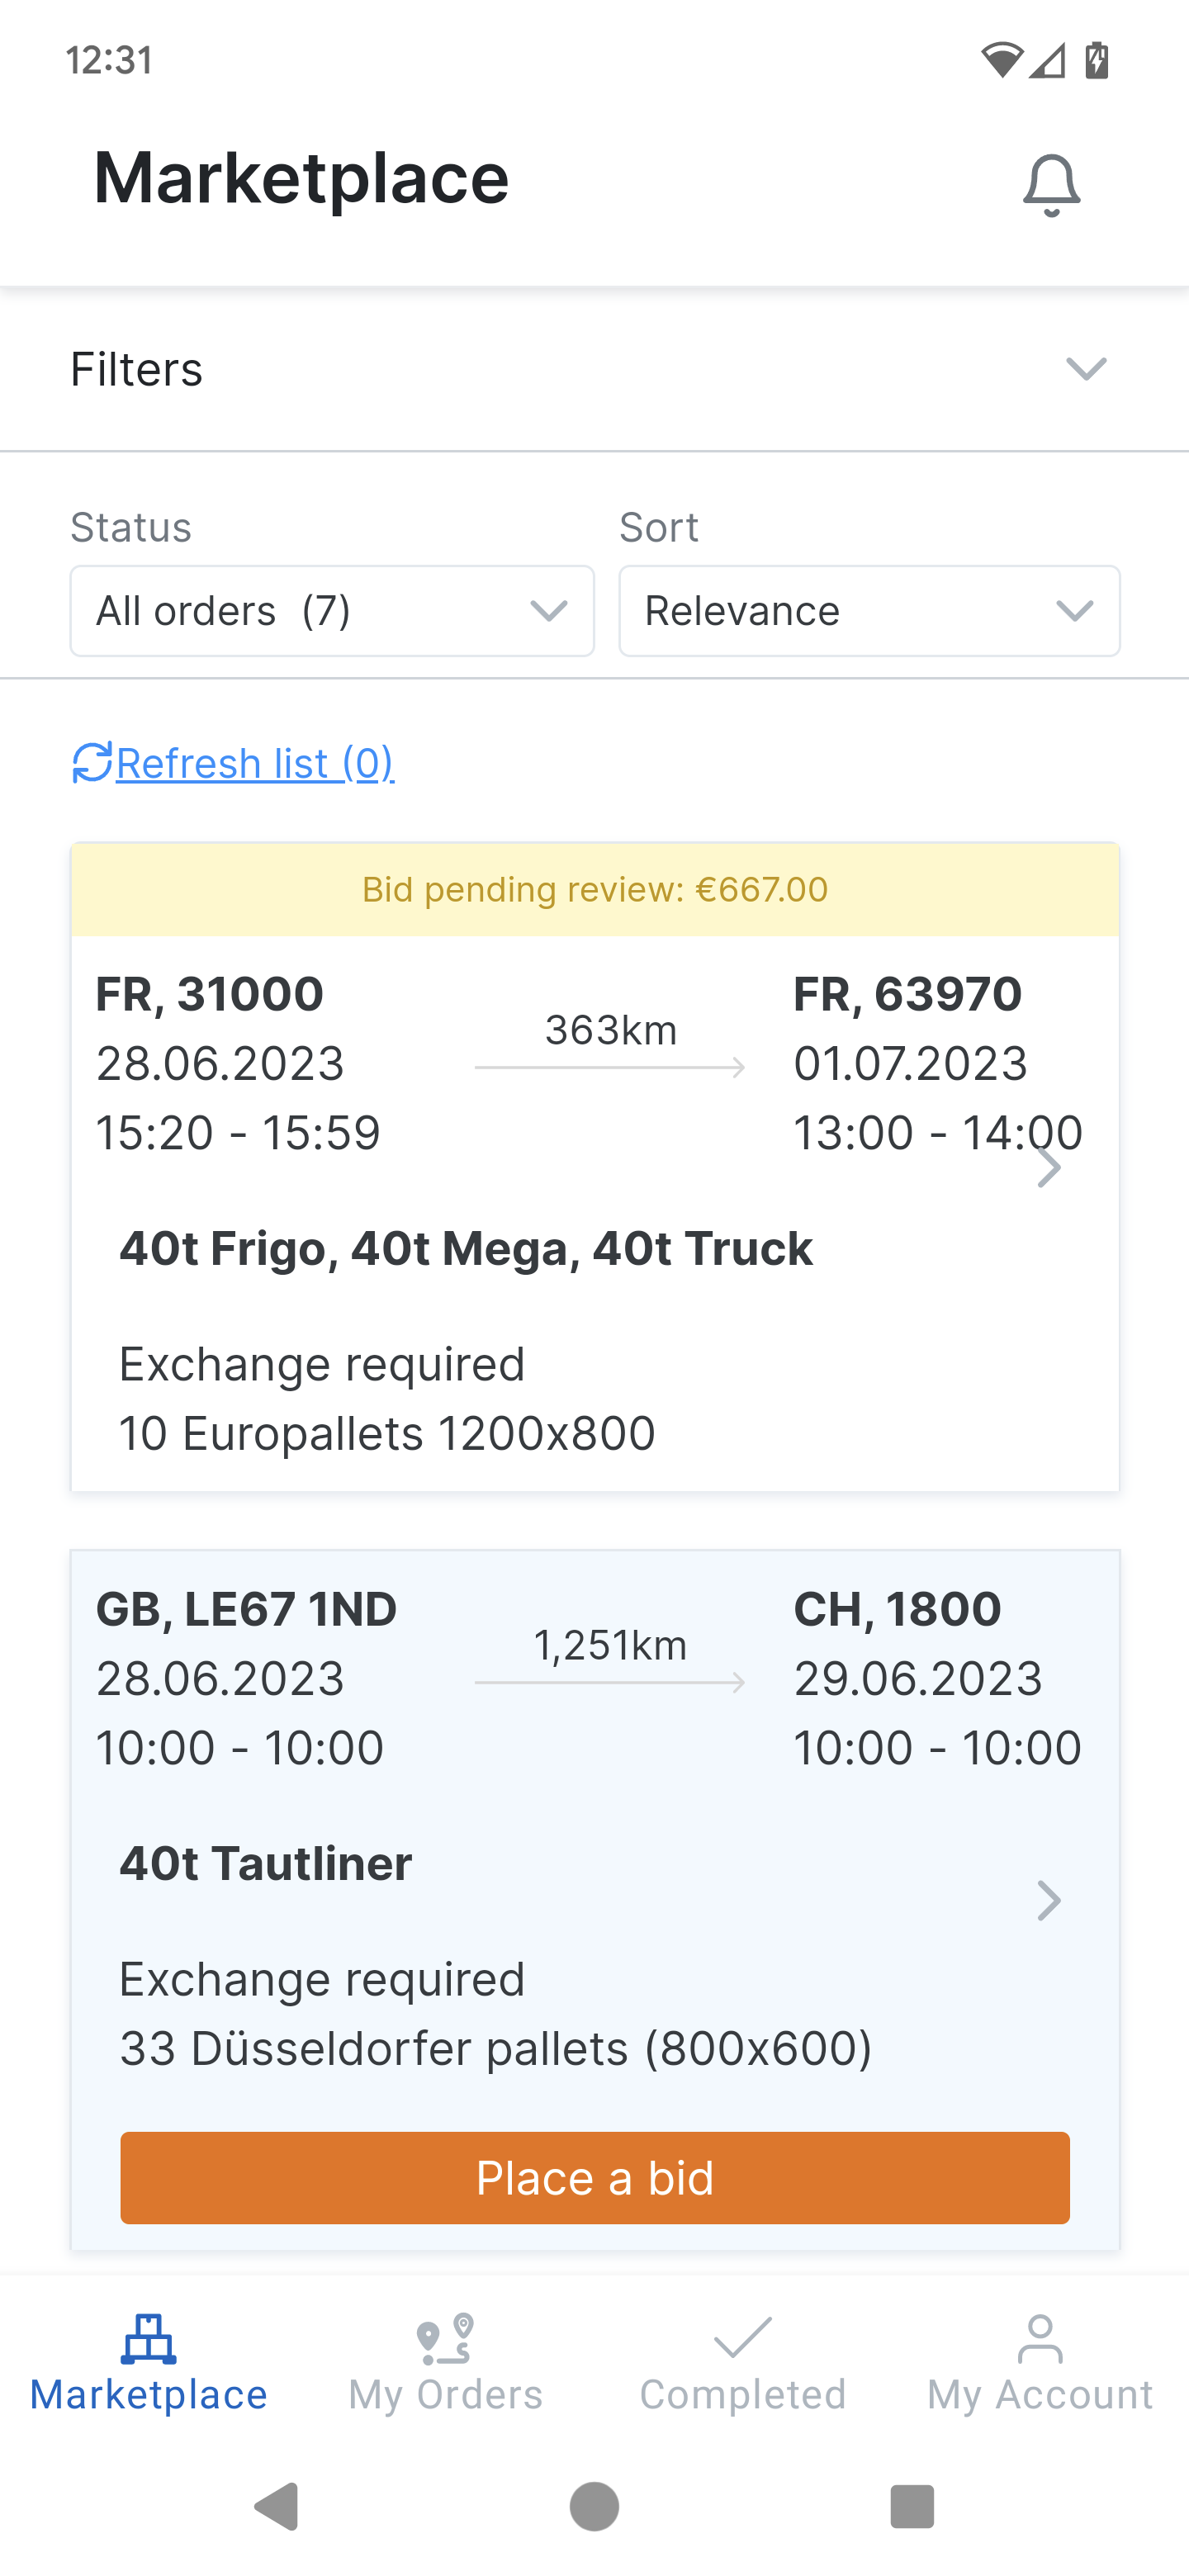This screenshot has height=2576, width=1189.
Task: Click the 'Refresh list (0)' link
Action: [x=255, y=763]
